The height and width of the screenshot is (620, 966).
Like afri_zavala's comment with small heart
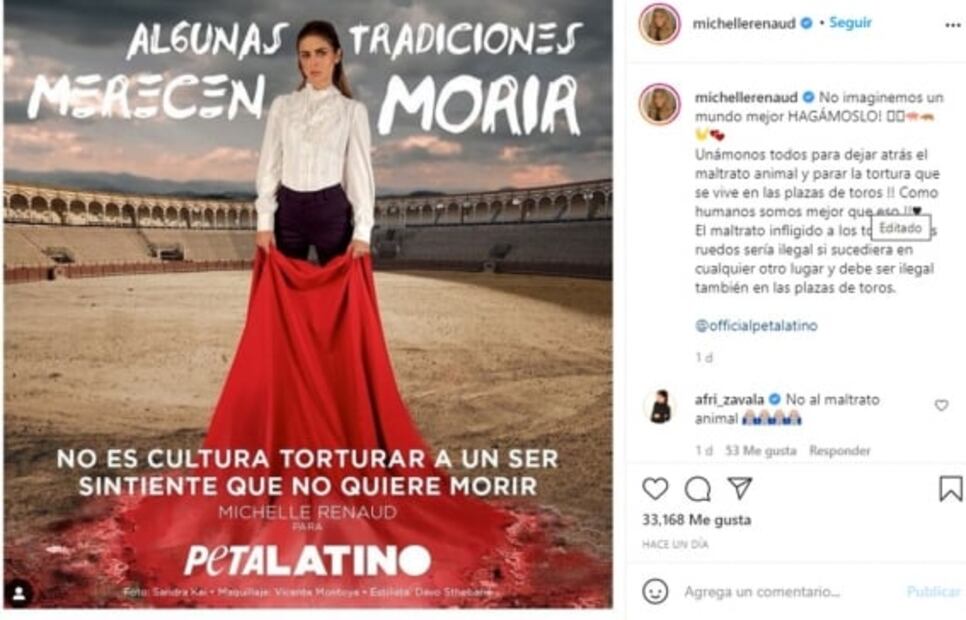941,405
